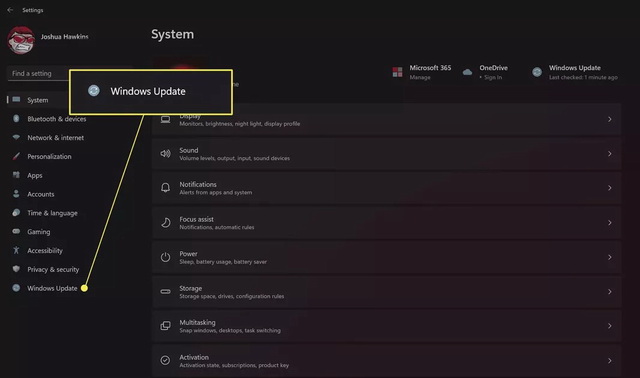This screenshot has height=378, width=640.
Task: Open Joshua Hawkins profile avatar
Action: (x=21, y=40)
